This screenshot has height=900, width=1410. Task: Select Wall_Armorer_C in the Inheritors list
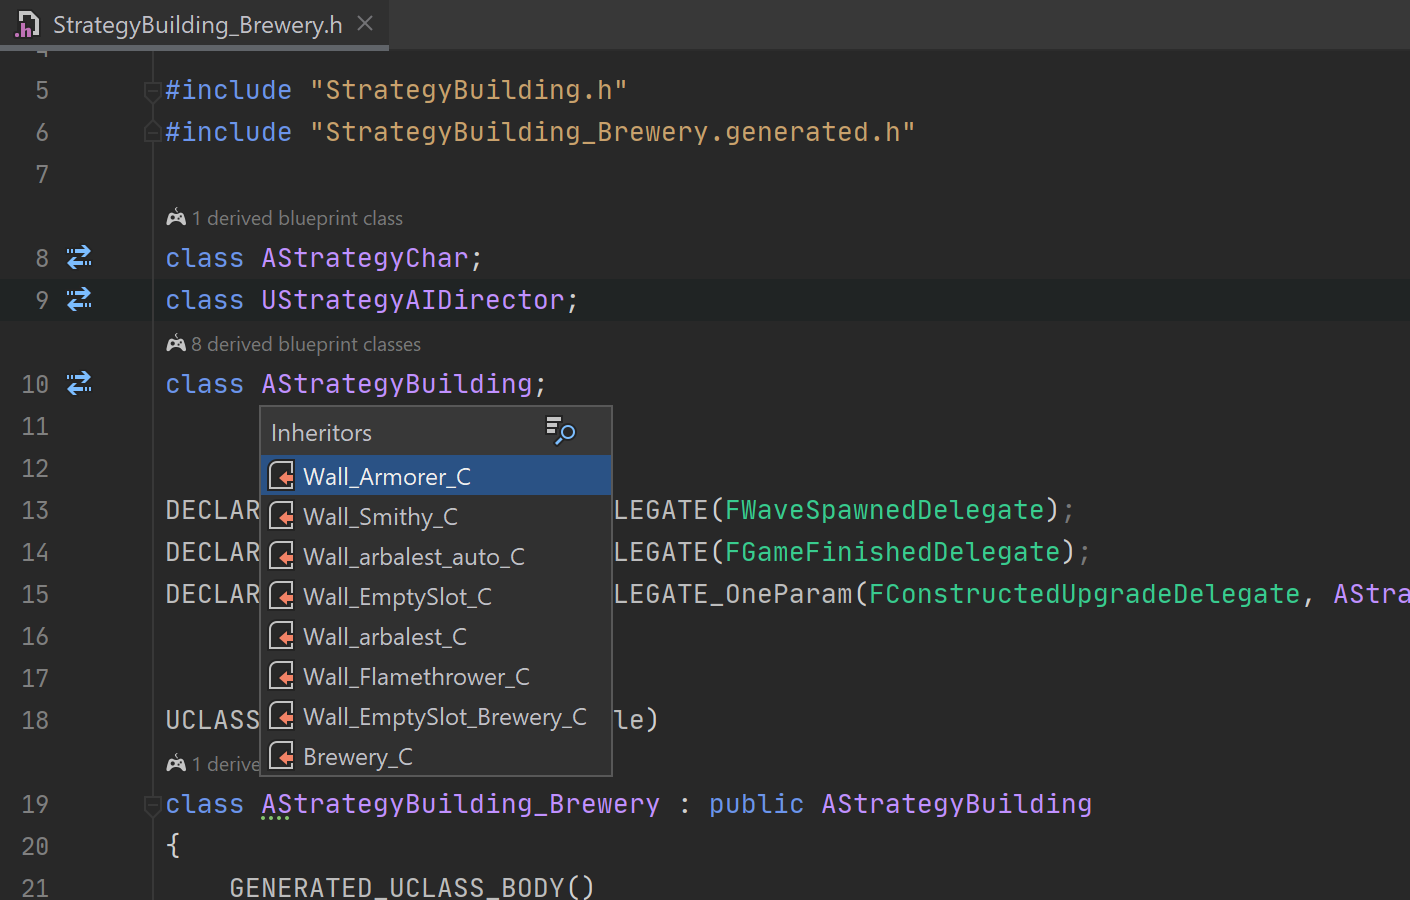pyautogui.click(x=436, y=476)
